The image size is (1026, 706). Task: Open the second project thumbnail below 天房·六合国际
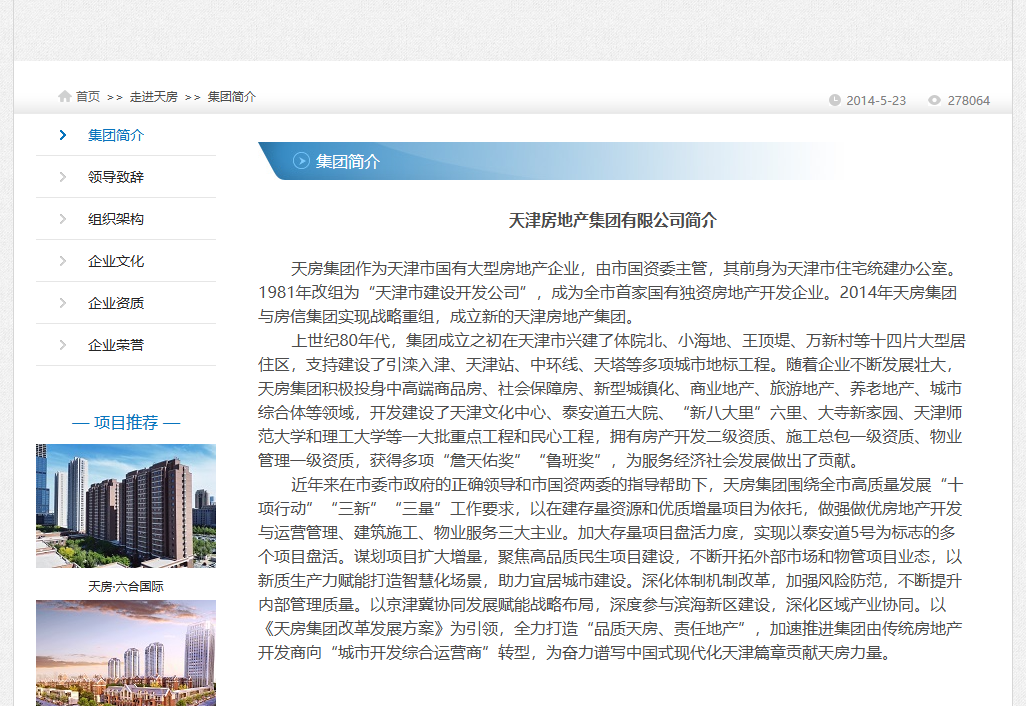pyautogui.click(x=126, y=652)
